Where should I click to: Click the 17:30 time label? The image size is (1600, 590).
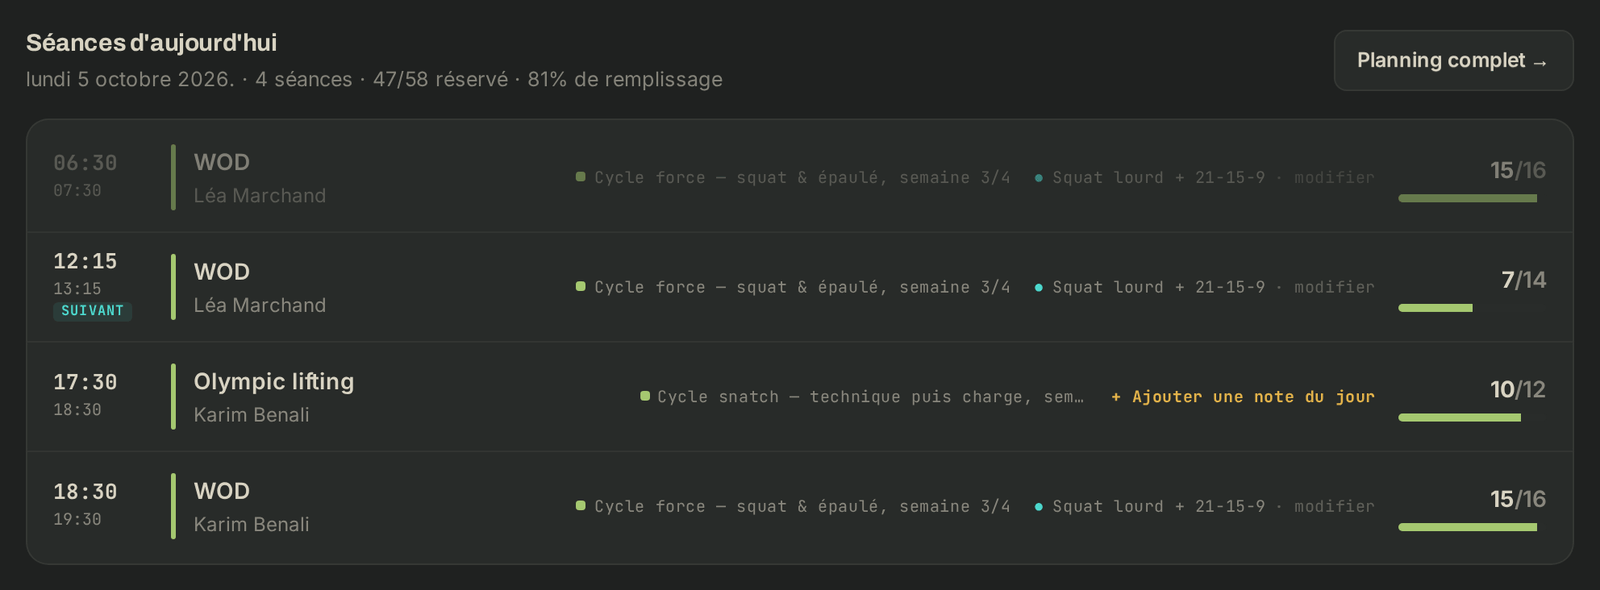[85, 382]
